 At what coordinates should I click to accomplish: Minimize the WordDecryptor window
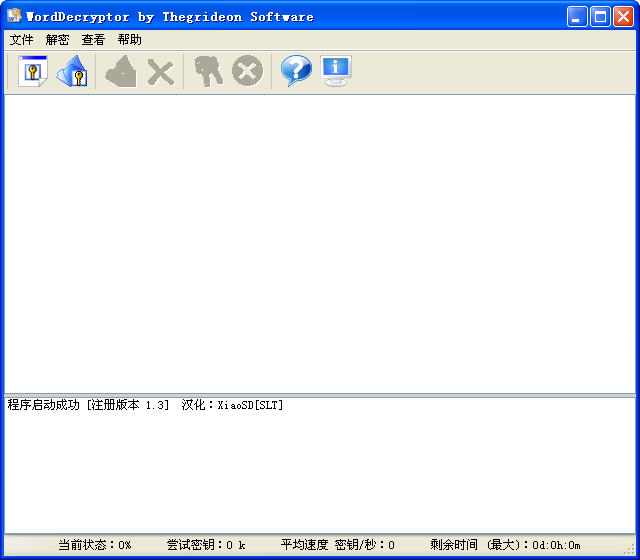[x=576, y=17]
